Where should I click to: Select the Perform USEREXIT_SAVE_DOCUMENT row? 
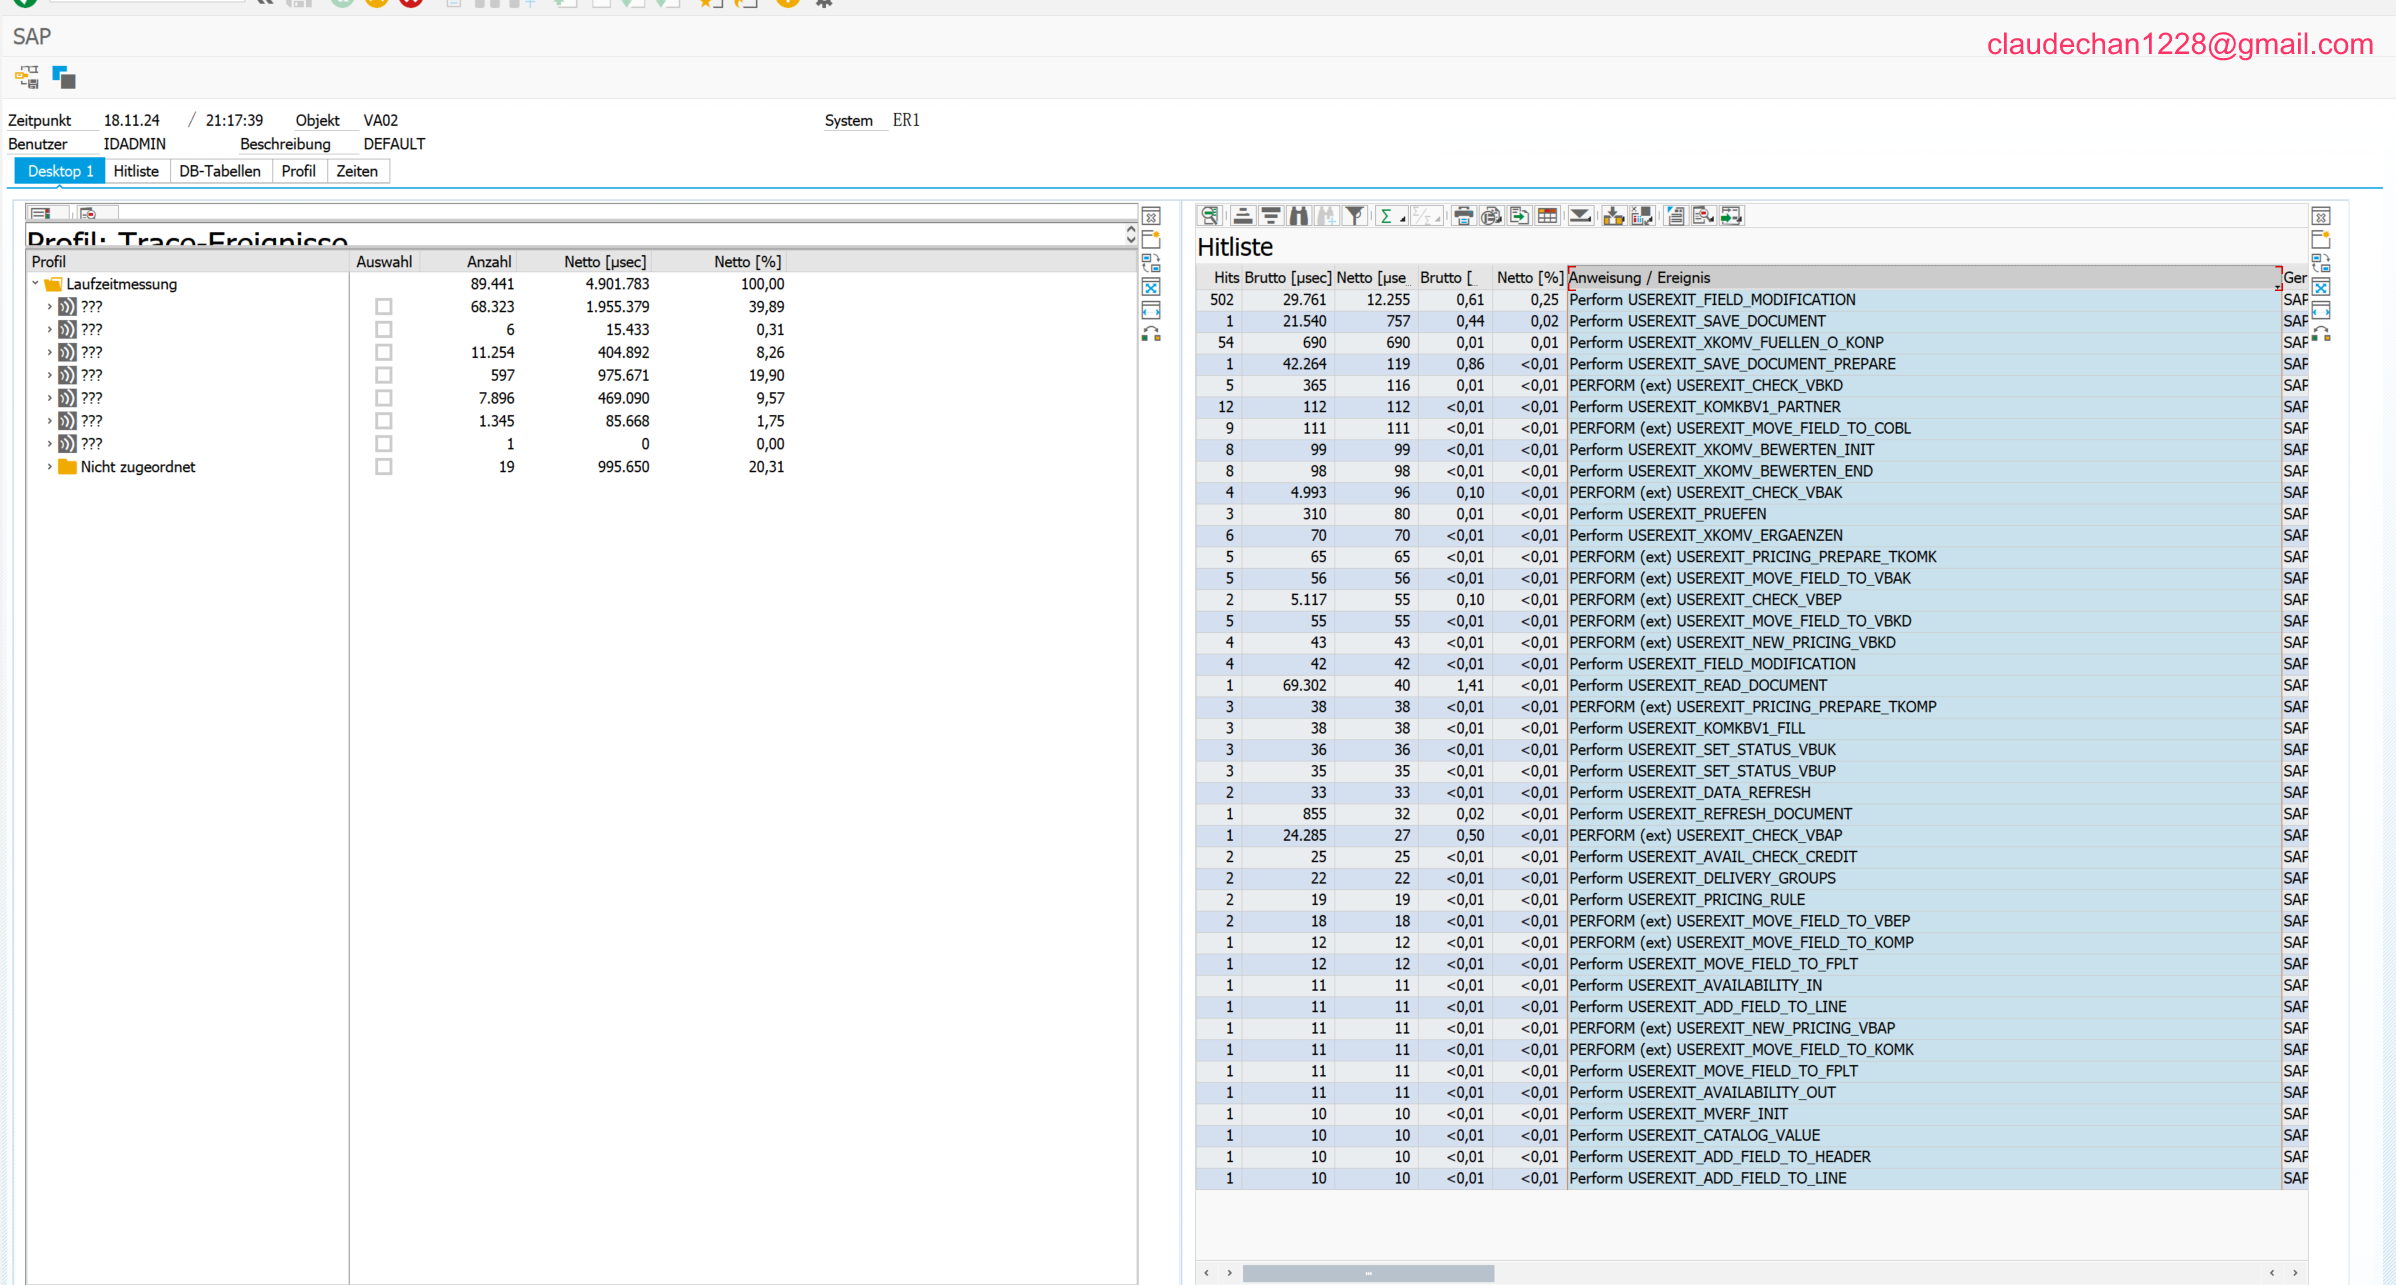coord(1697,321)
